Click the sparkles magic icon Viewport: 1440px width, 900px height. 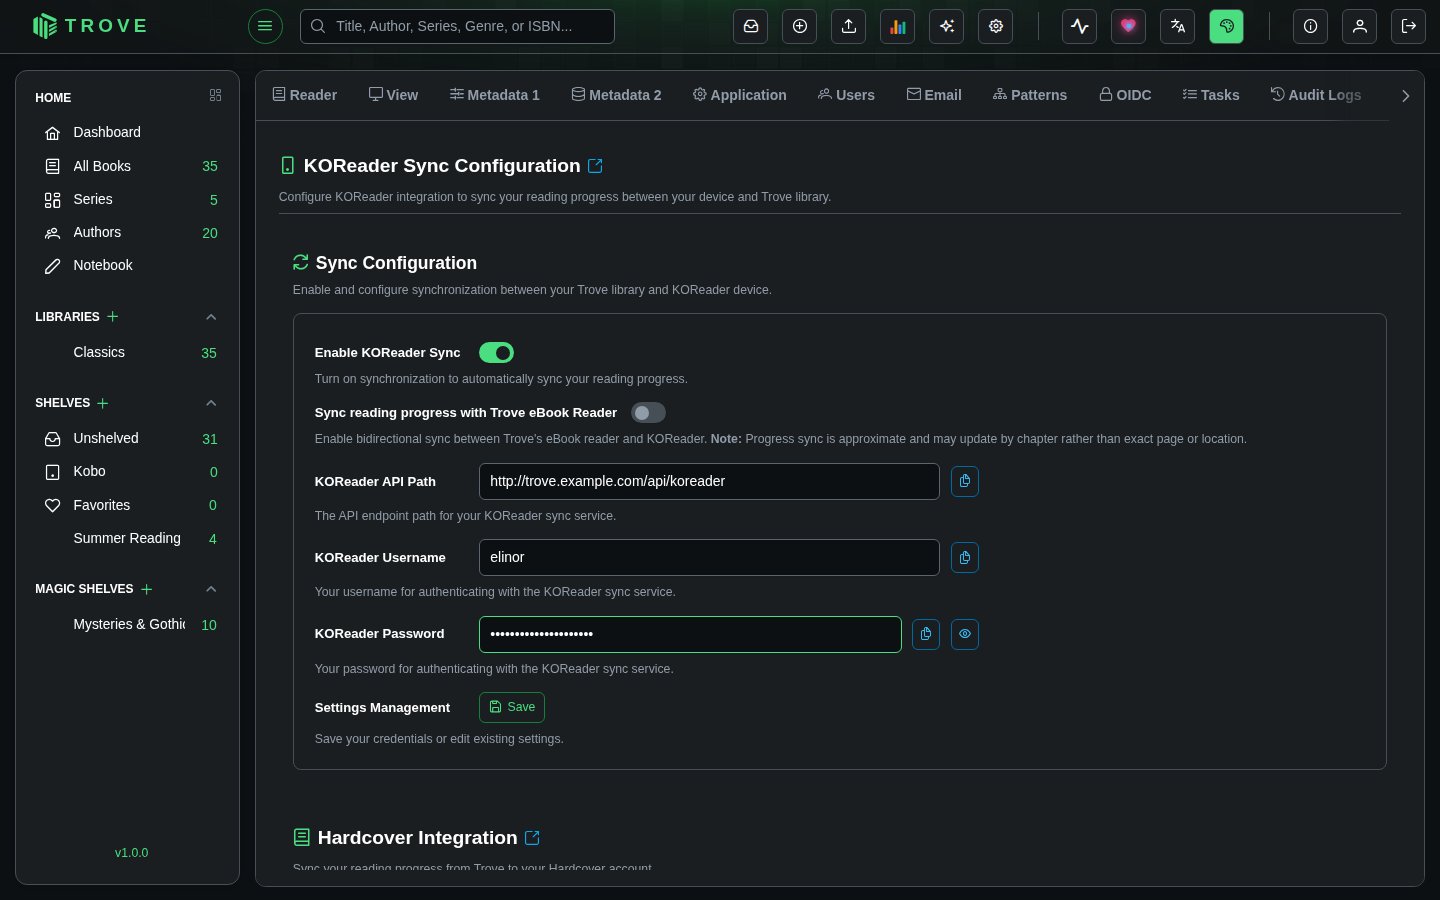(x=946, y=27)
